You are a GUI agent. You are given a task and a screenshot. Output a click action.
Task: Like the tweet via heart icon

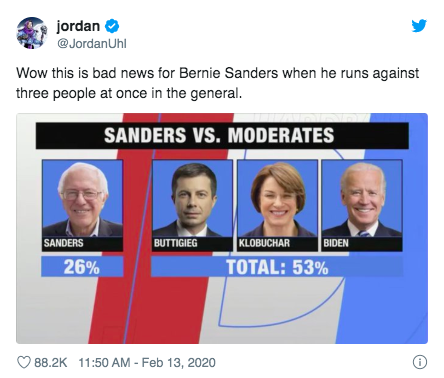24,362
